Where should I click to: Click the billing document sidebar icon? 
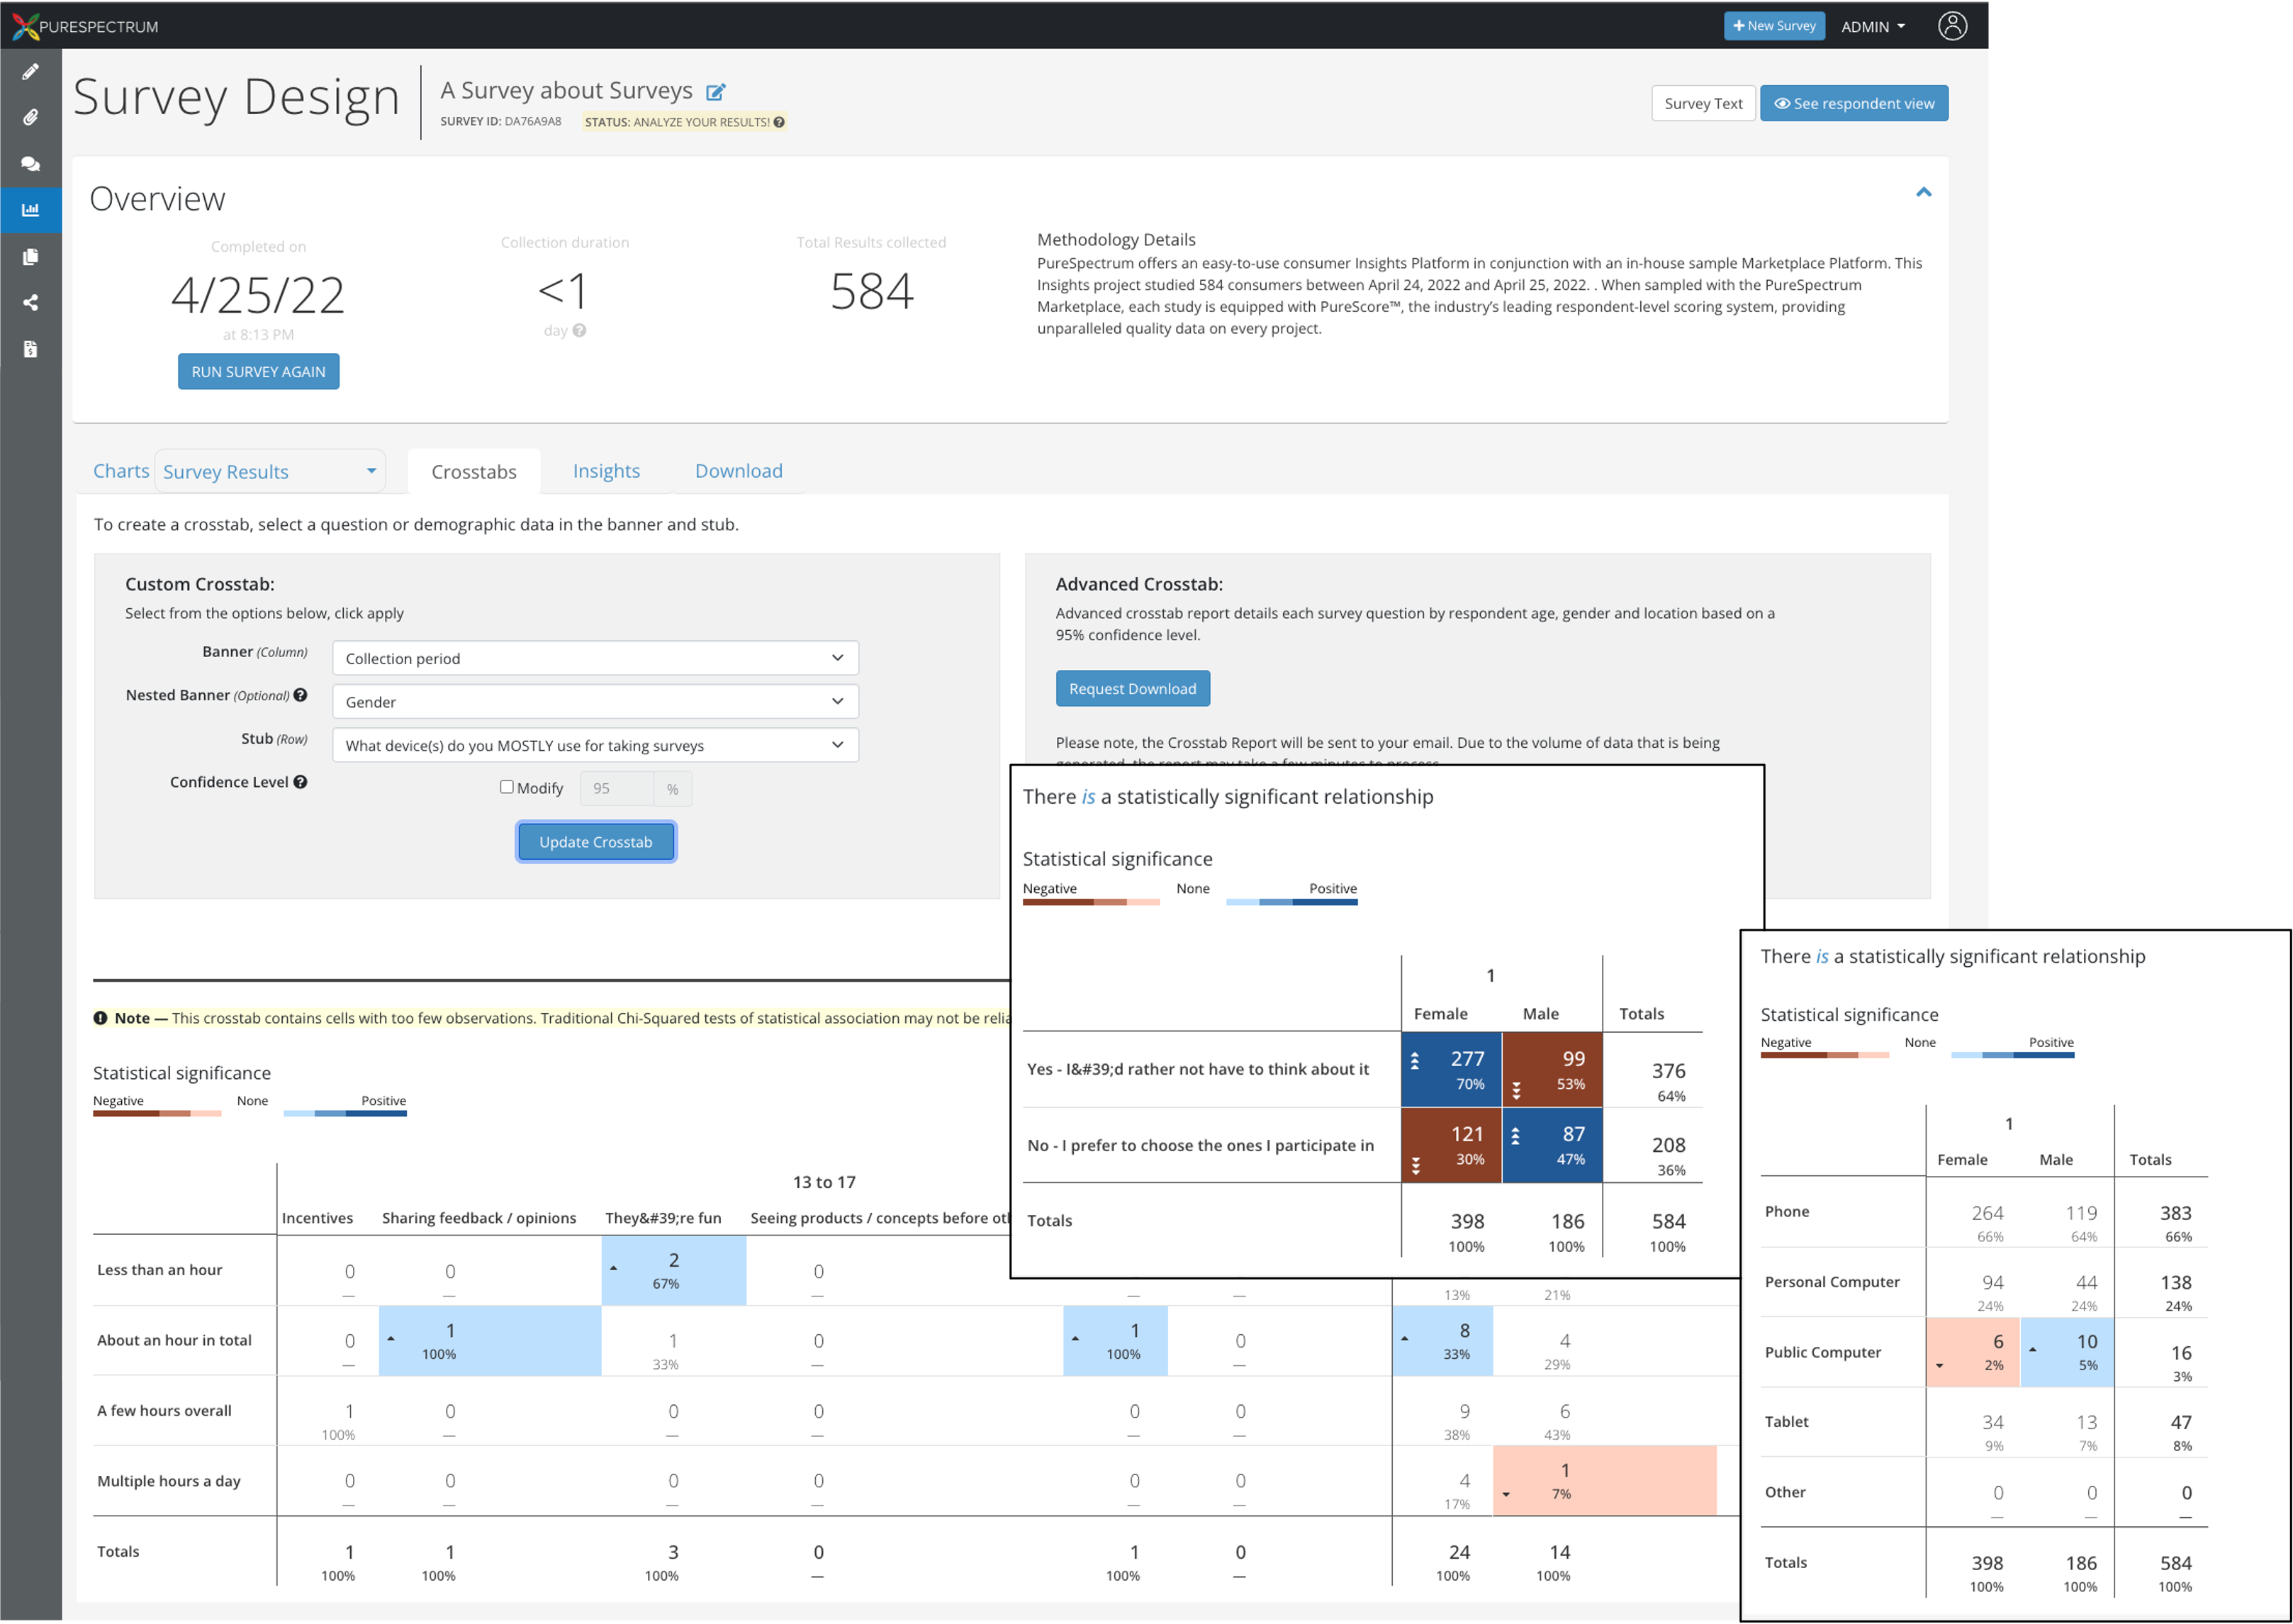pos(30,348)
